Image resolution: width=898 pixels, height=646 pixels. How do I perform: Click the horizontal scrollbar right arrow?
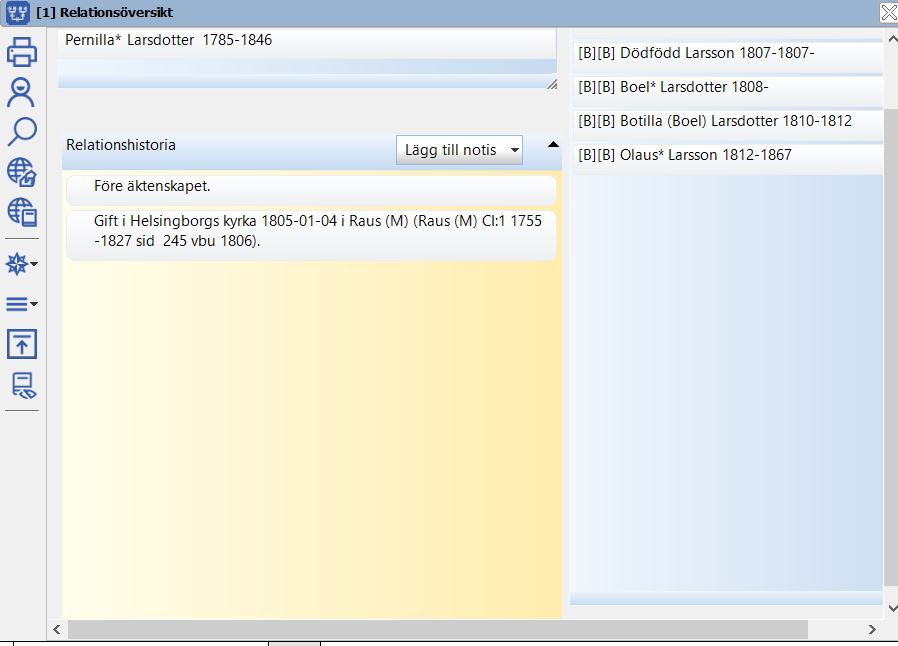coord(872,629)
